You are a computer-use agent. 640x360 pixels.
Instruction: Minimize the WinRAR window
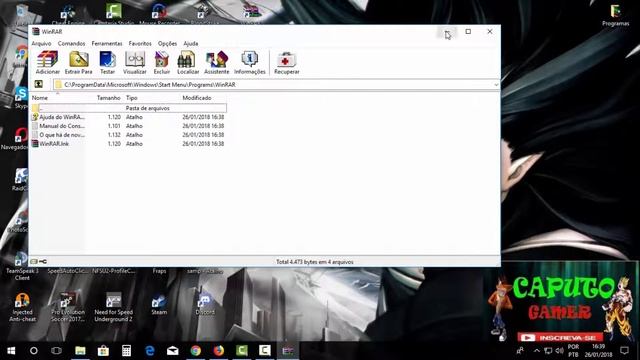tap(447, 32)
